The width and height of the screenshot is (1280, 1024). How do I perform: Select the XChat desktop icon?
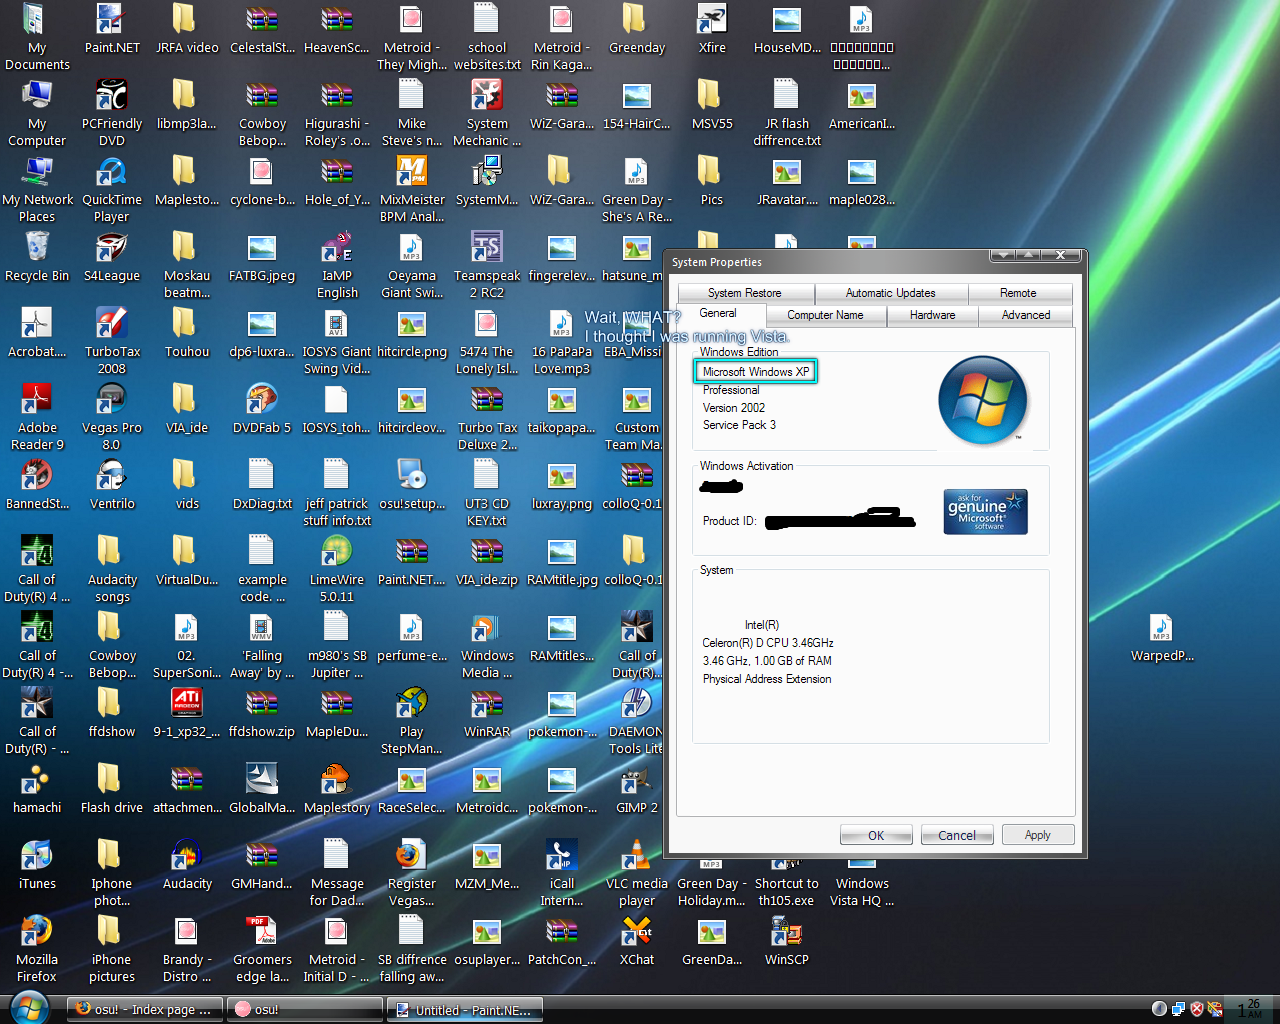(x=637, y=941)
